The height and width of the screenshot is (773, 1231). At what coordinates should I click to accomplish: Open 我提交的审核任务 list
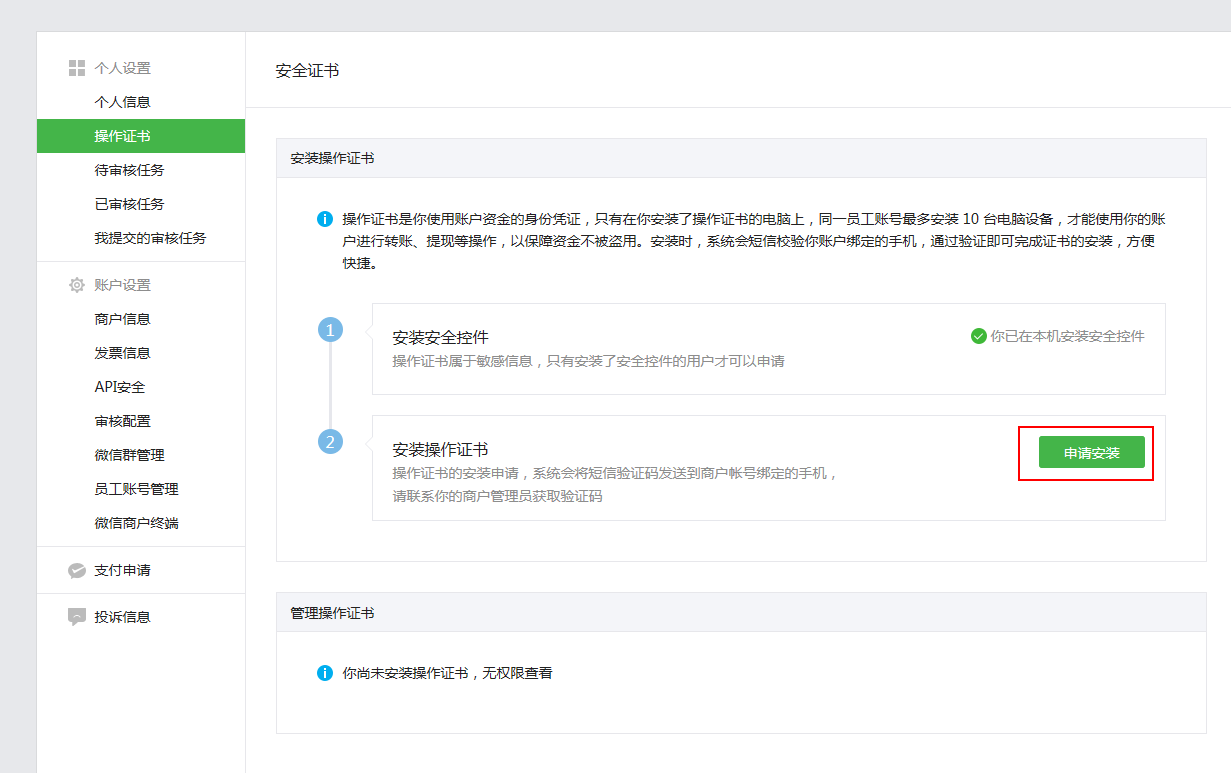coord(150,238)
